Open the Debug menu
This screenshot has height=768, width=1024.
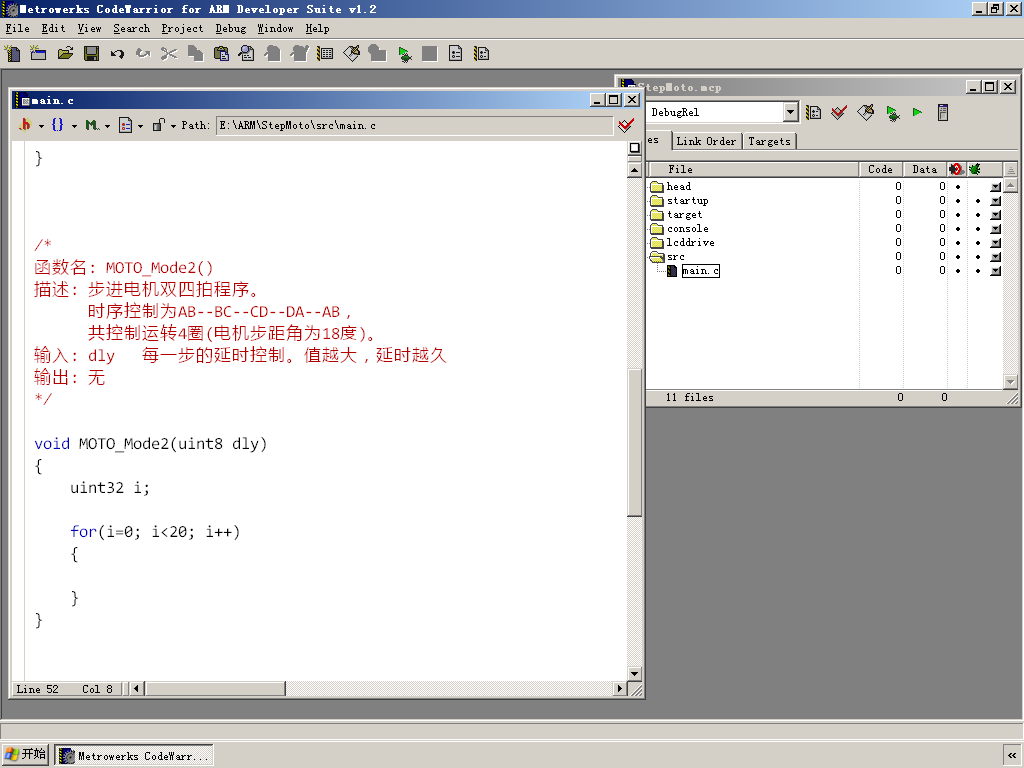231,29
